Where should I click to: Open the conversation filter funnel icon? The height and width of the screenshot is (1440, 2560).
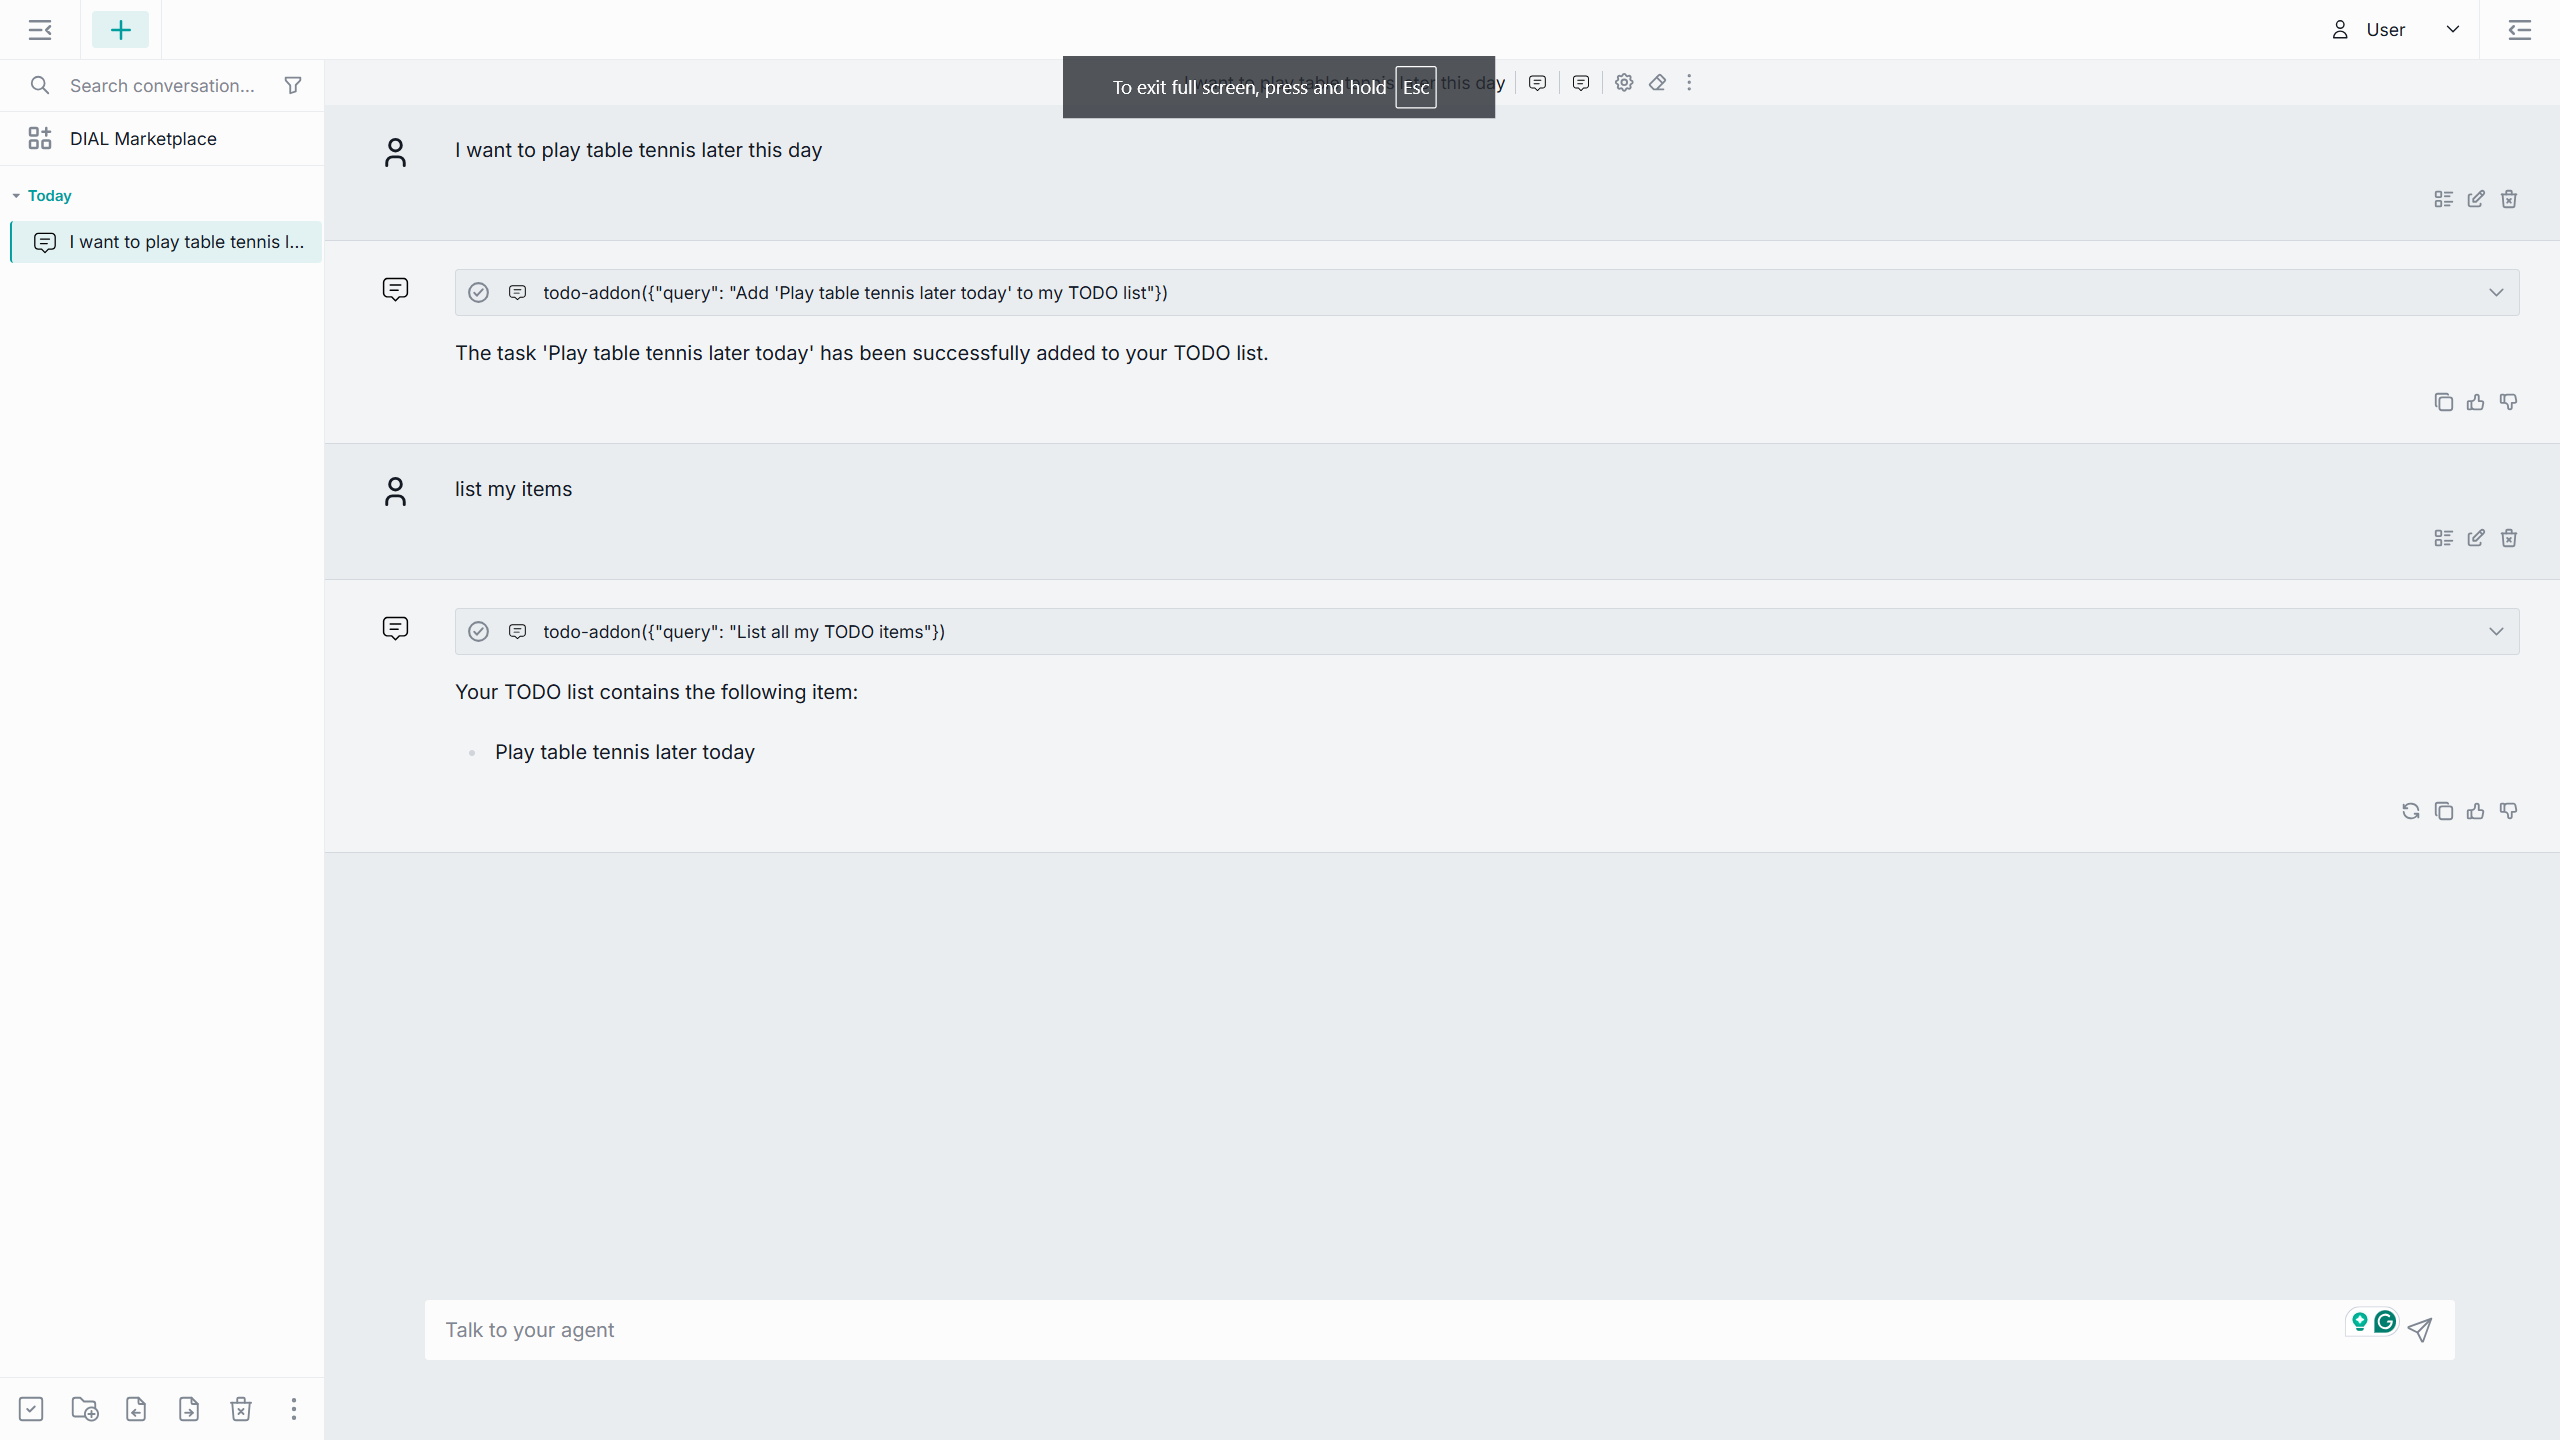(293, 85)
